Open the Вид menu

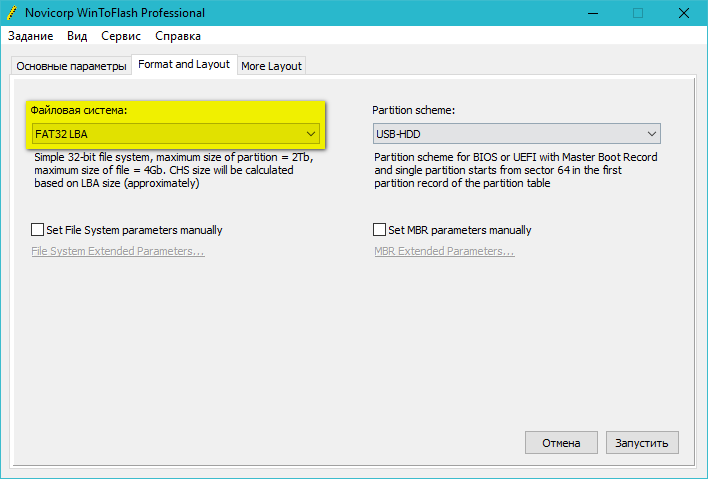pos(77,36)
